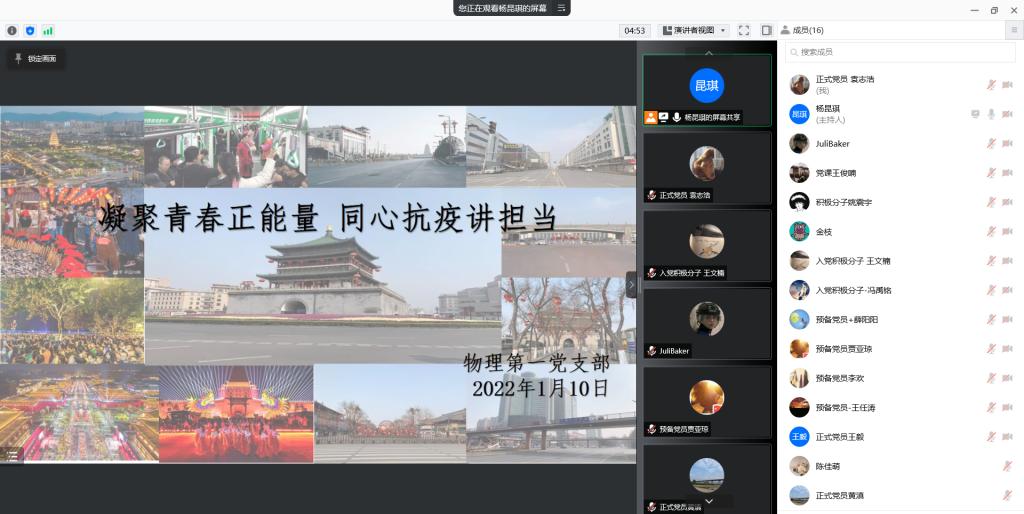1024x514 pixels.
Task: Select the 昆琪 screen-sharing video tile
Action: (707, 91)
